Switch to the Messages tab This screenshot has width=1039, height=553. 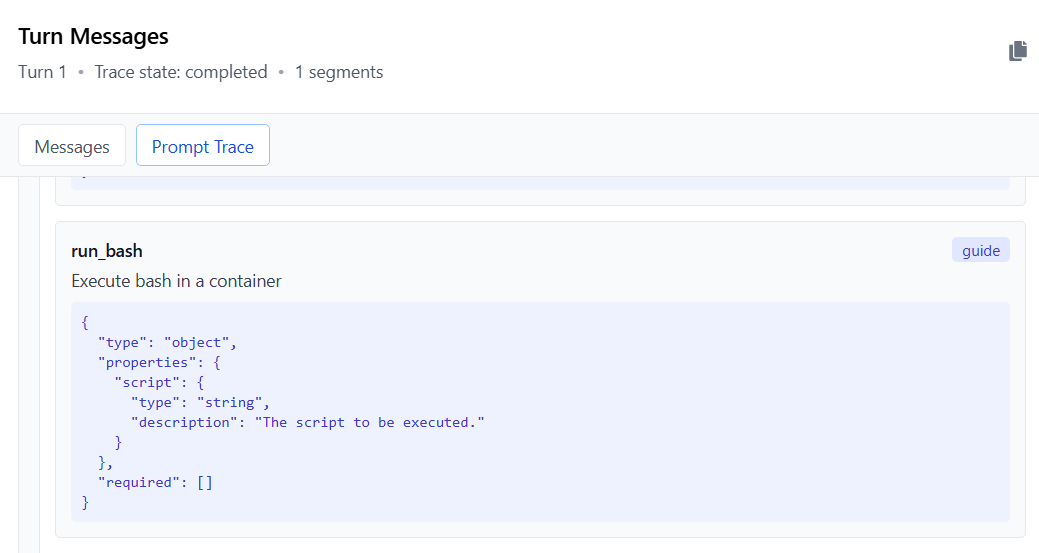point(72,146)
